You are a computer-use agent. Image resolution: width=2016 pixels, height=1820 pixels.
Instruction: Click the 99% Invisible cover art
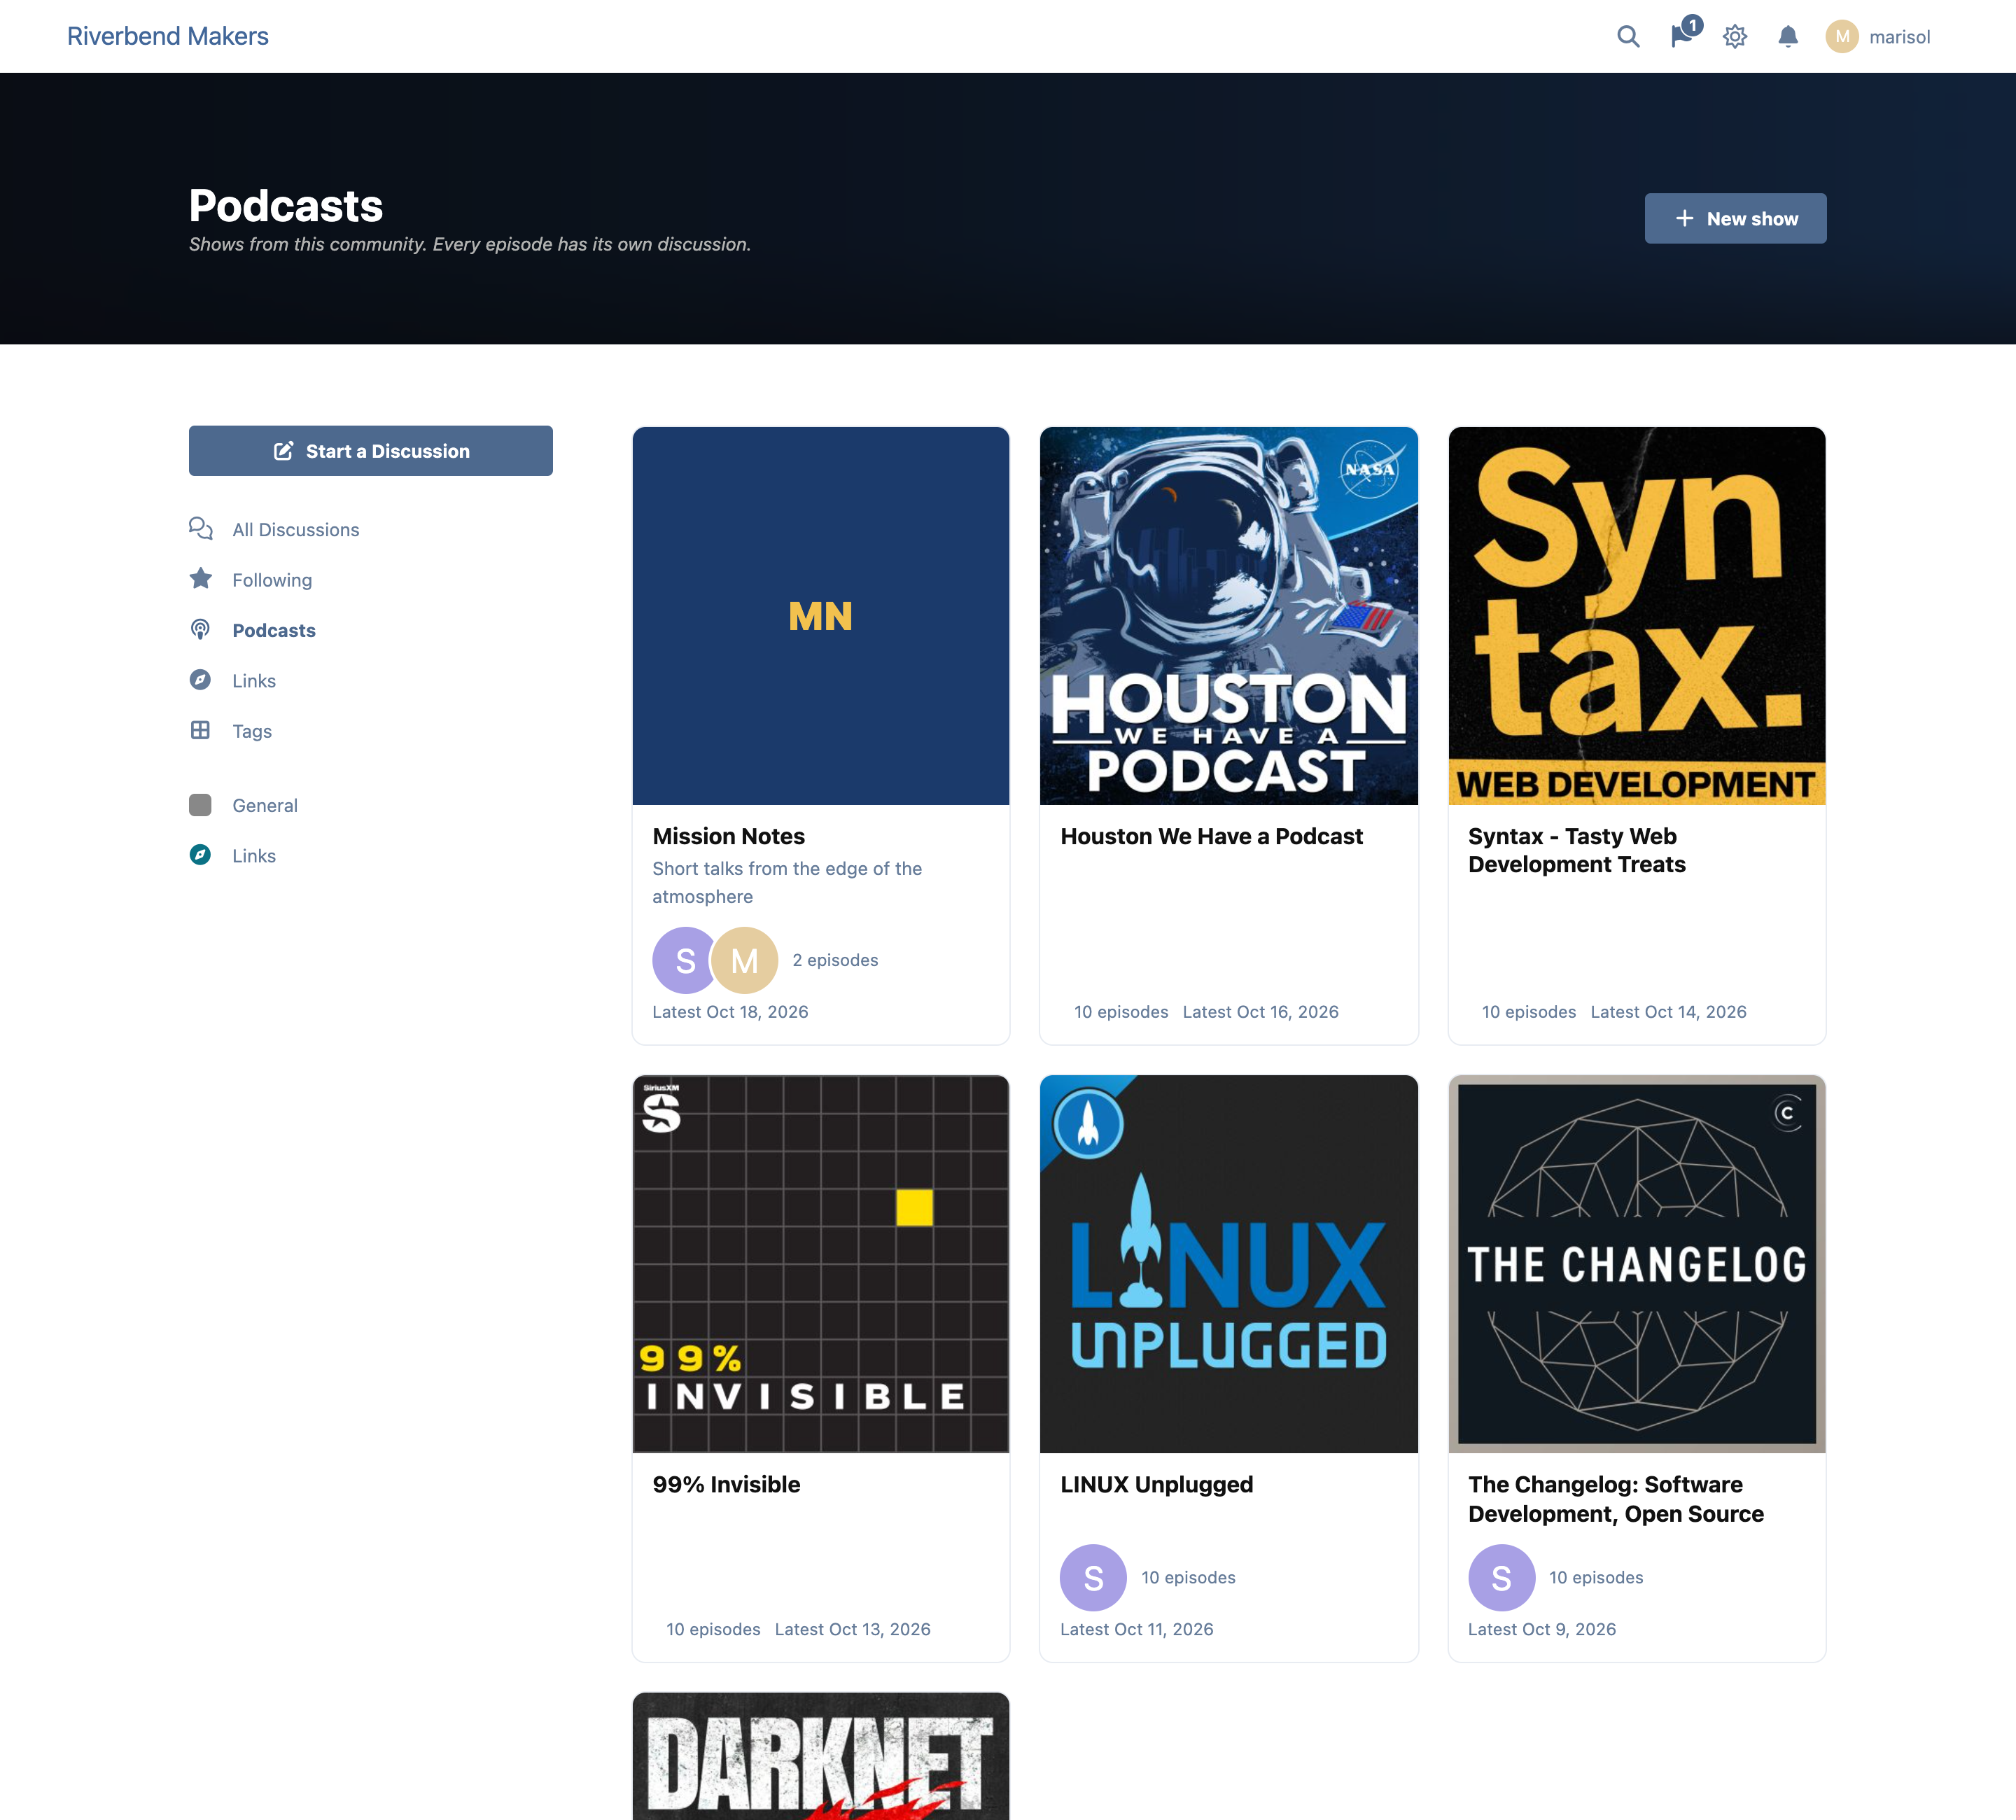point(821,1264)
